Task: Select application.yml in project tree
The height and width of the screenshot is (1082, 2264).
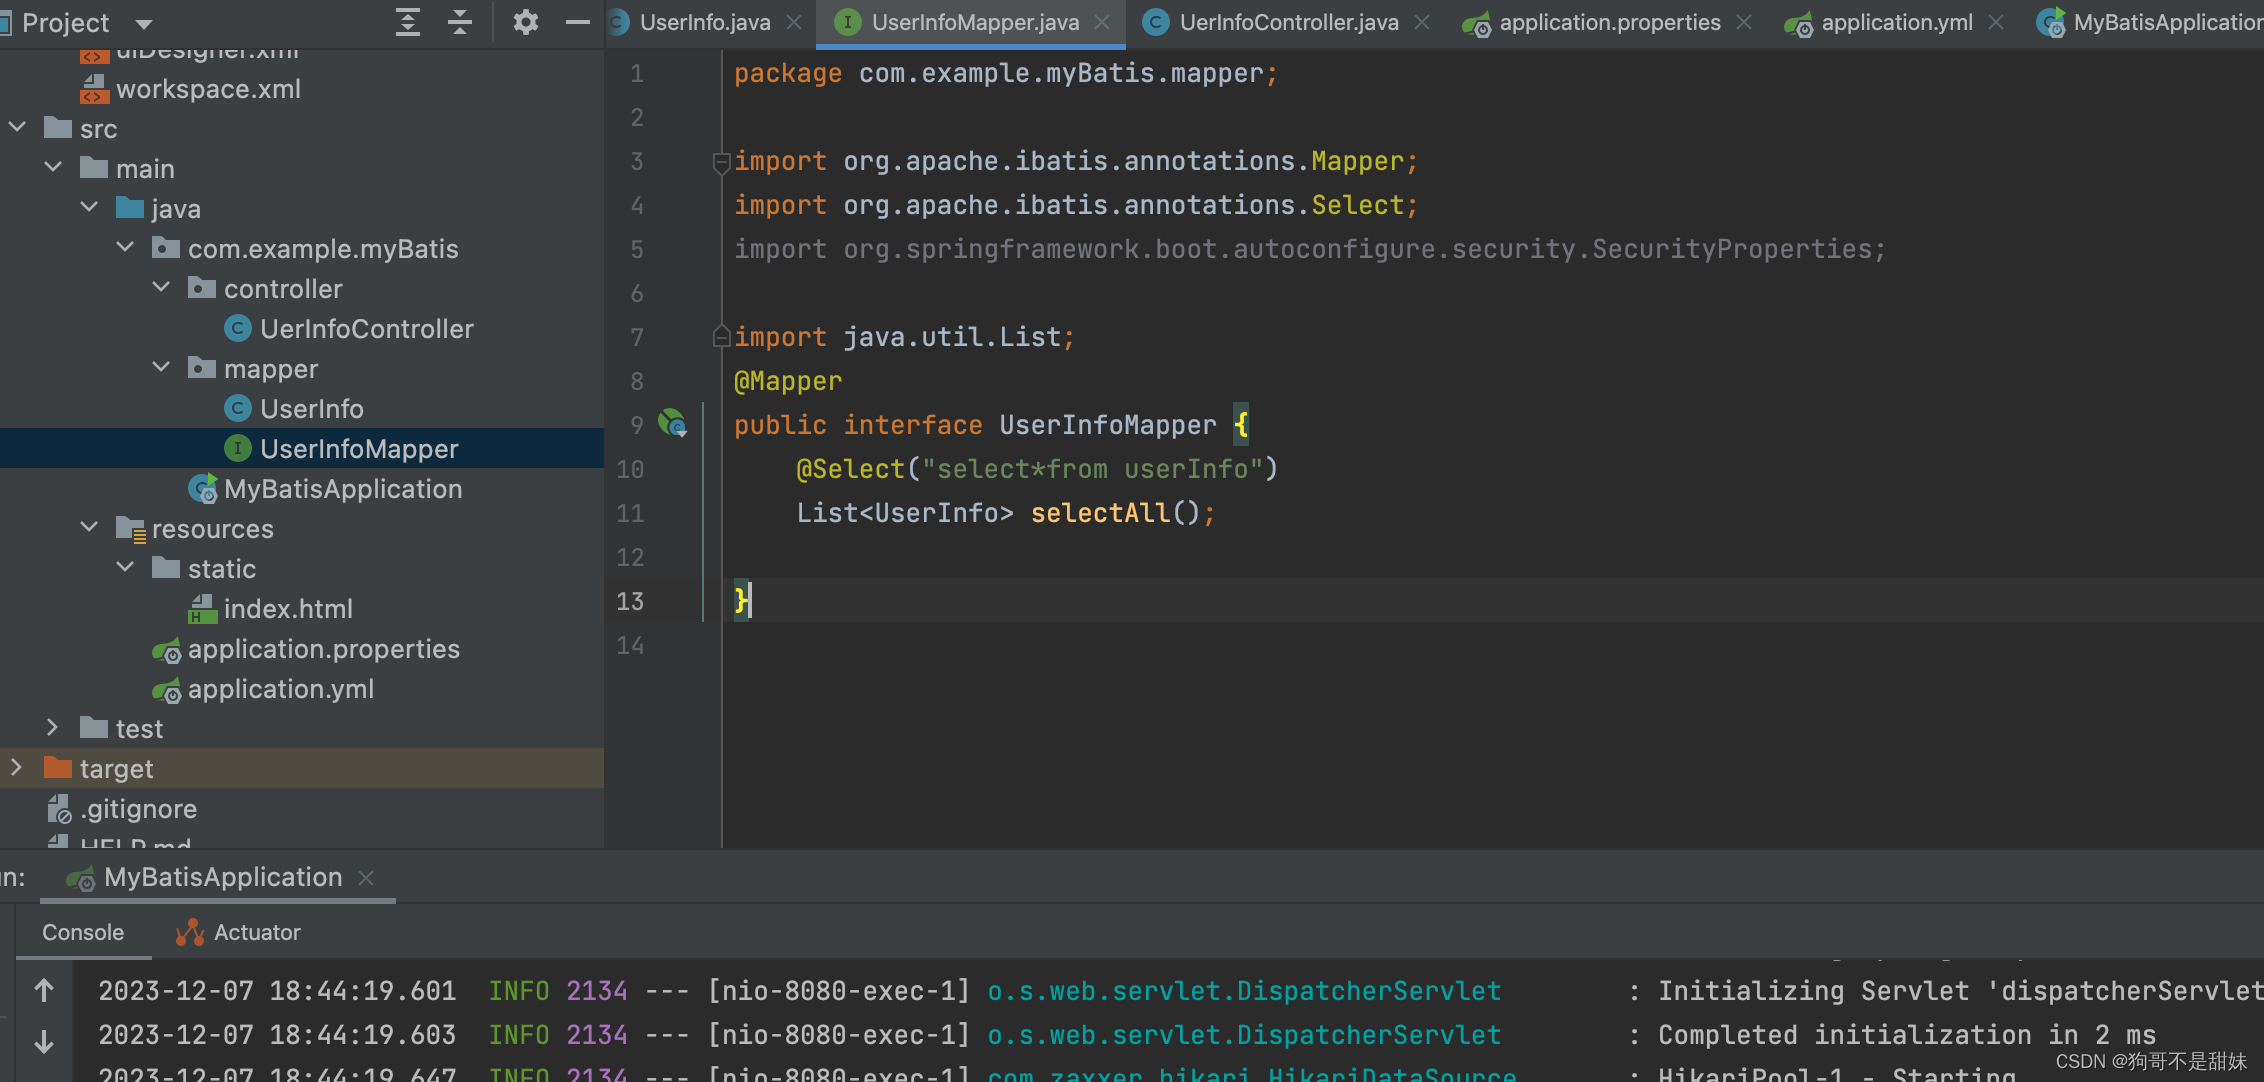Action: [x=281, y=689]
